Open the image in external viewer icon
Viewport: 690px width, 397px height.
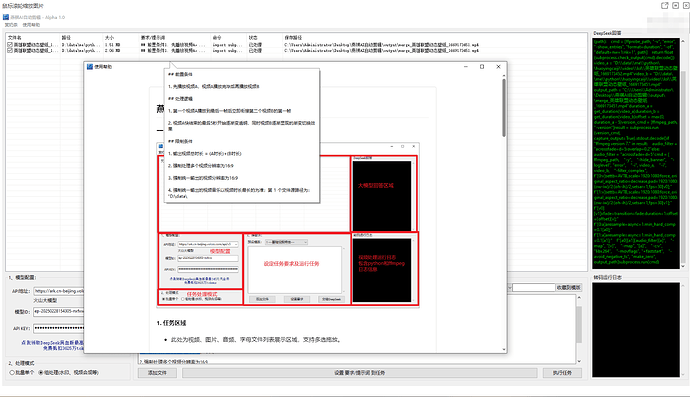[x=664, y=5]
